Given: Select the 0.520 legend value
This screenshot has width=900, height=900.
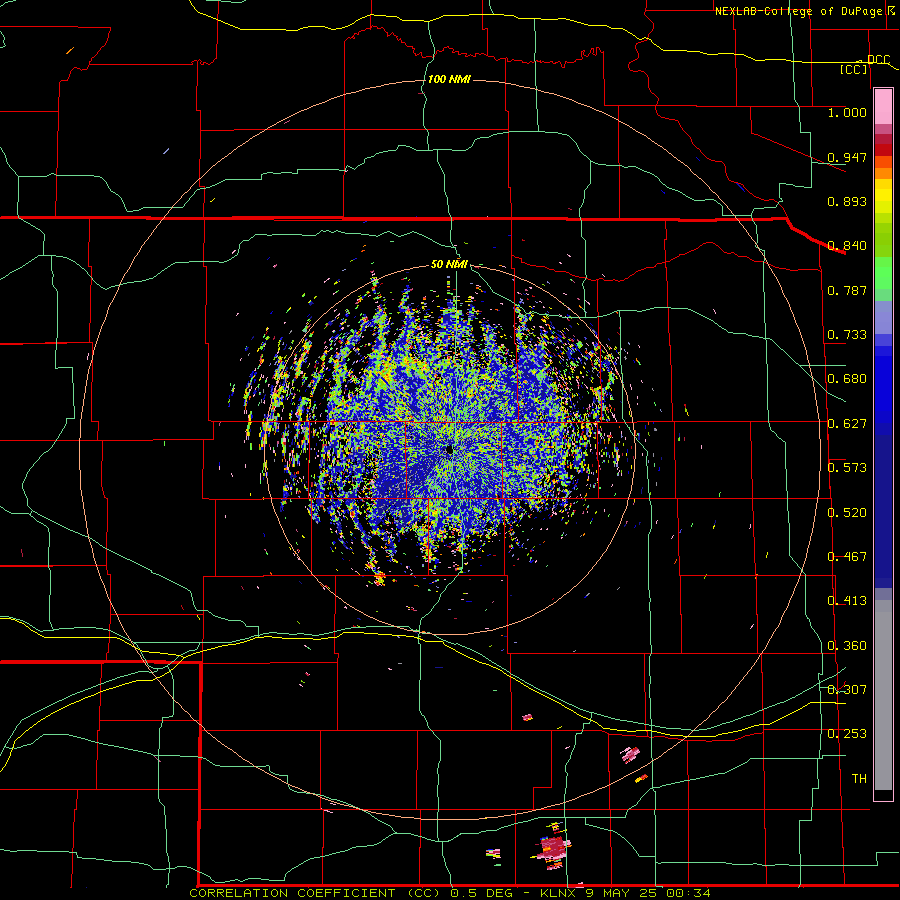Looking at the screenshot, I should pyautogui.click(x=847, y=513).
